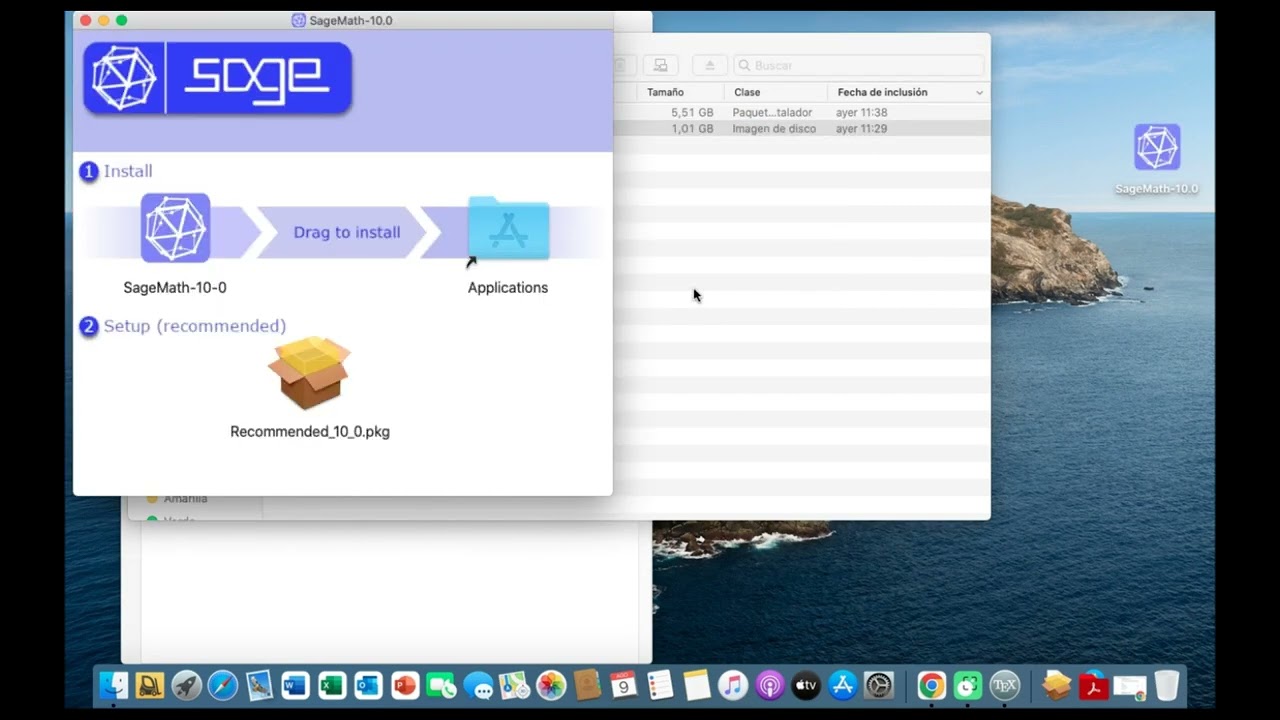Click the 1,01 GB size cell
Image resolution: width=1280 pixels, height=720 pixels.
point(692,129)
